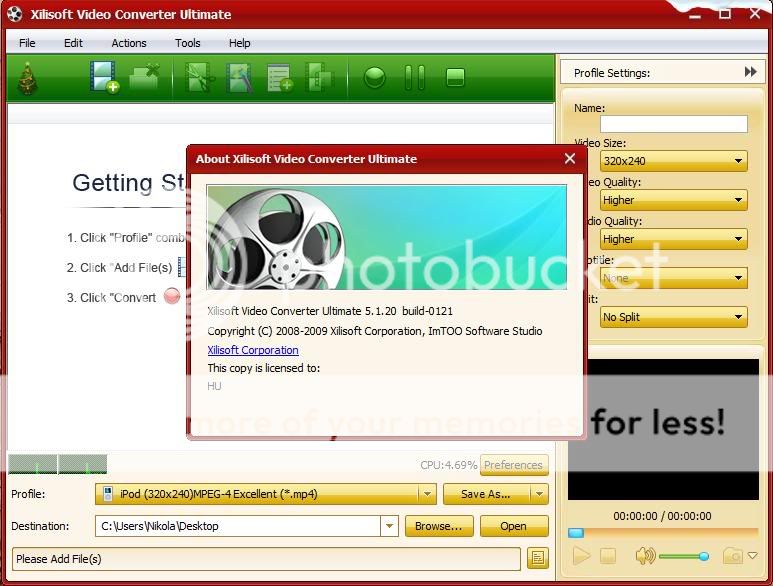Click the Browse... button
Viewport: 773px width, 586px height.
coord(439,526)
